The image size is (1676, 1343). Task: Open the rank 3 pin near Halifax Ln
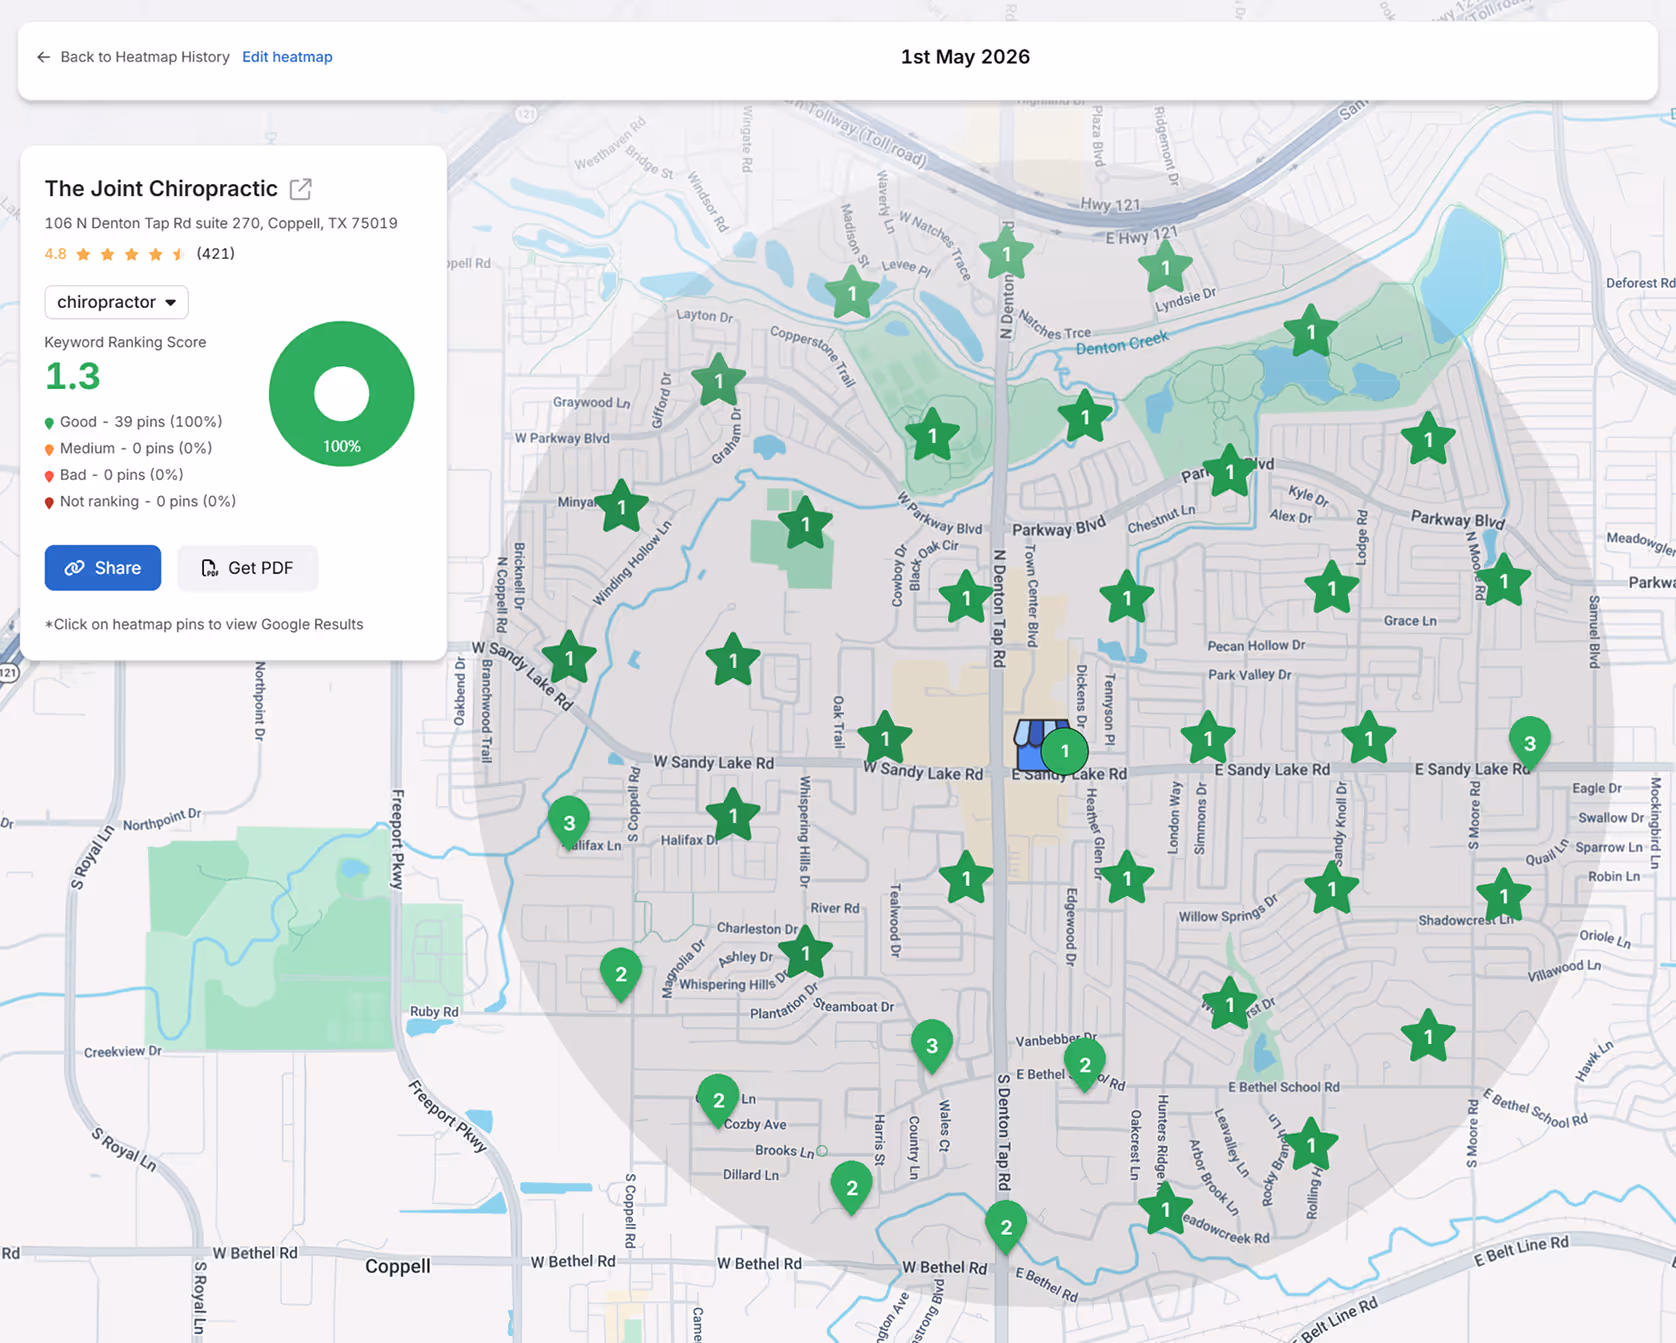pos(569,823)
